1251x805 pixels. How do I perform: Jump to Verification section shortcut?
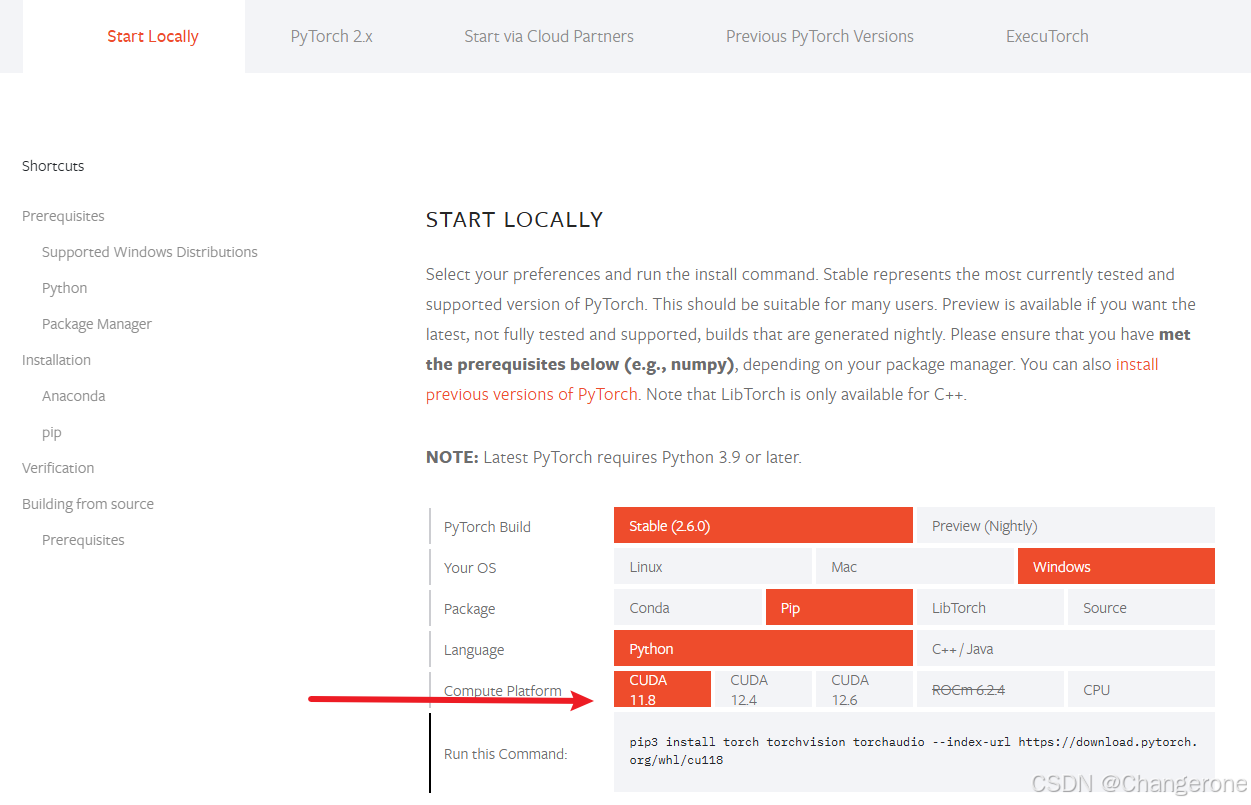[58, 468]
